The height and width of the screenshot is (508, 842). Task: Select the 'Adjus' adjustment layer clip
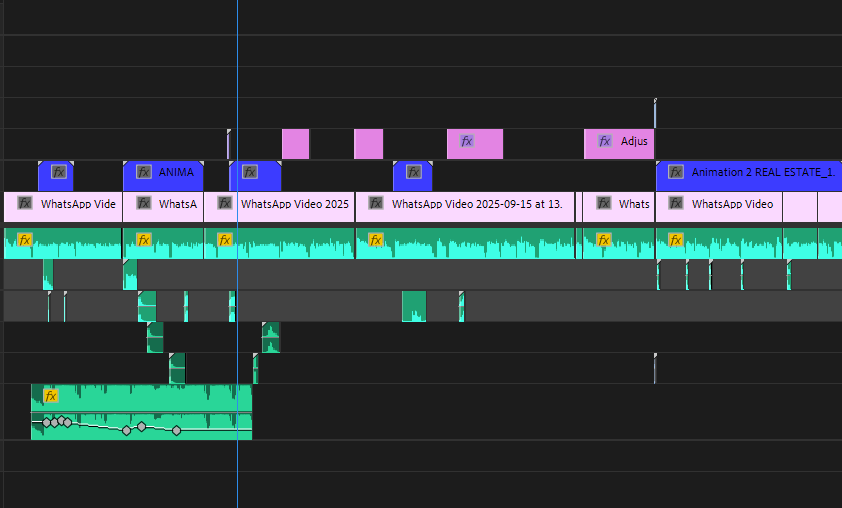point(619,144)
